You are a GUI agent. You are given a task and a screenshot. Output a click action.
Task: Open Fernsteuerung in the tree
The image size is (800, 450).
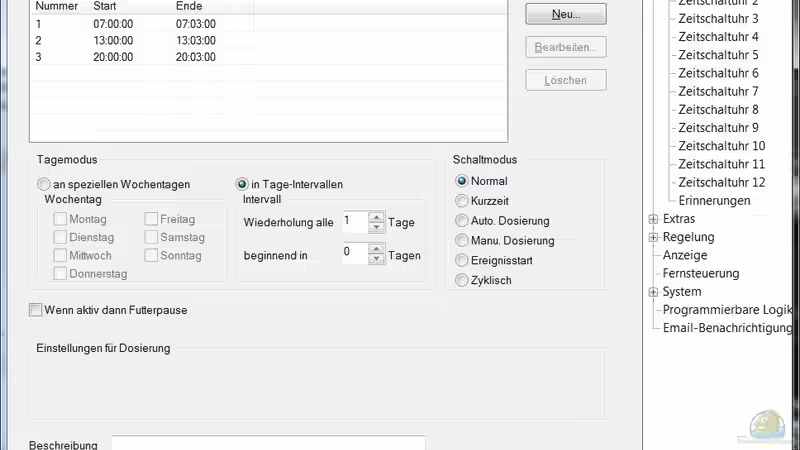click(x=700, y=273)
